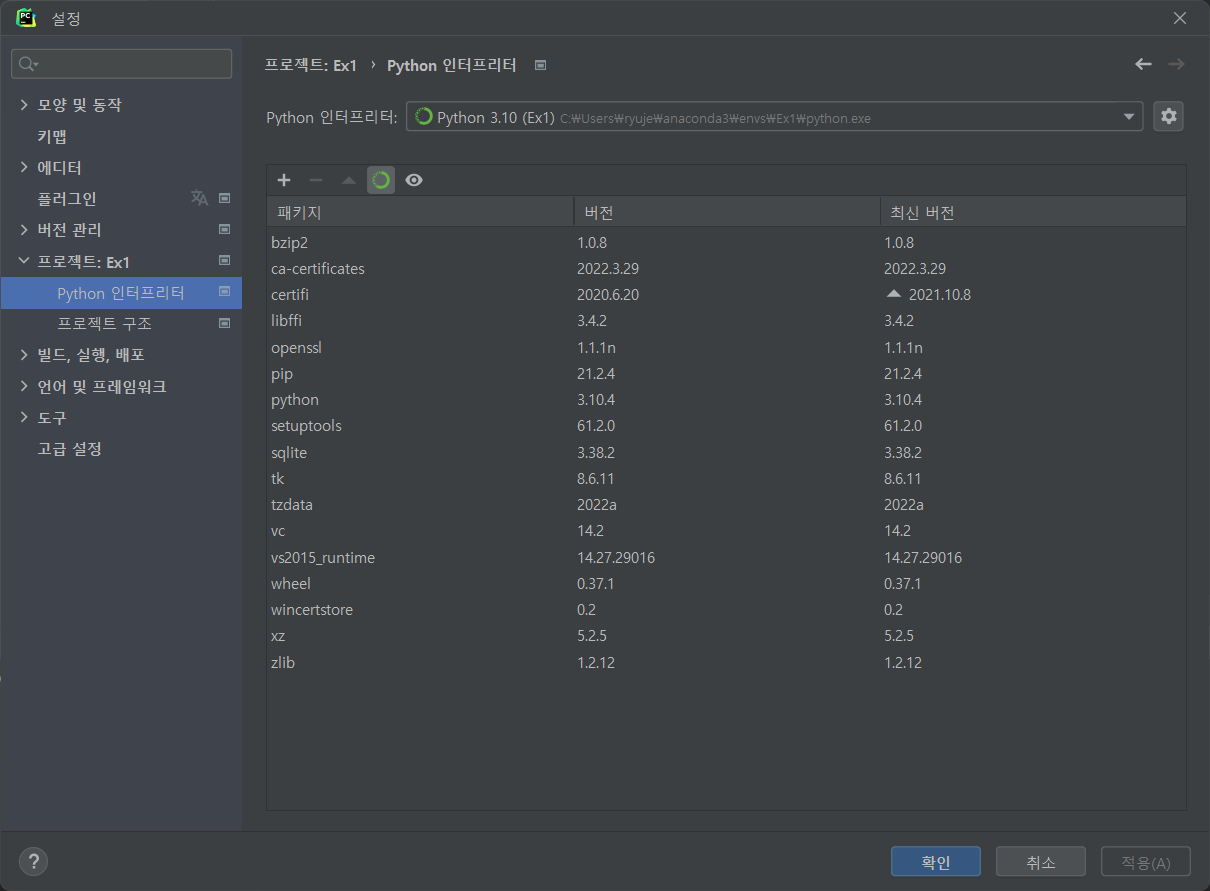Screen dimensions: 1210x891
Task: Expand the 버전 관리 section
Action: pos(24,230)
